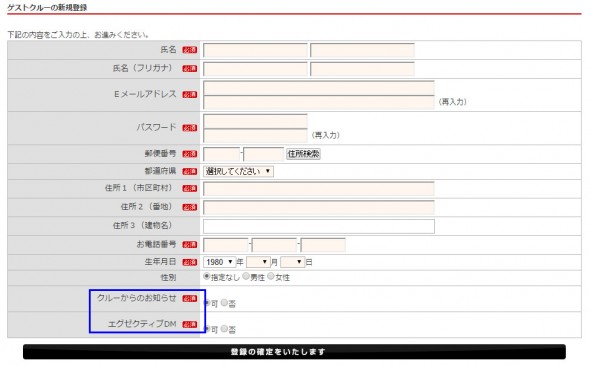The image size is (590, 366).
Task: Click the 必須 badge beside パスワード
Action: 190,128
